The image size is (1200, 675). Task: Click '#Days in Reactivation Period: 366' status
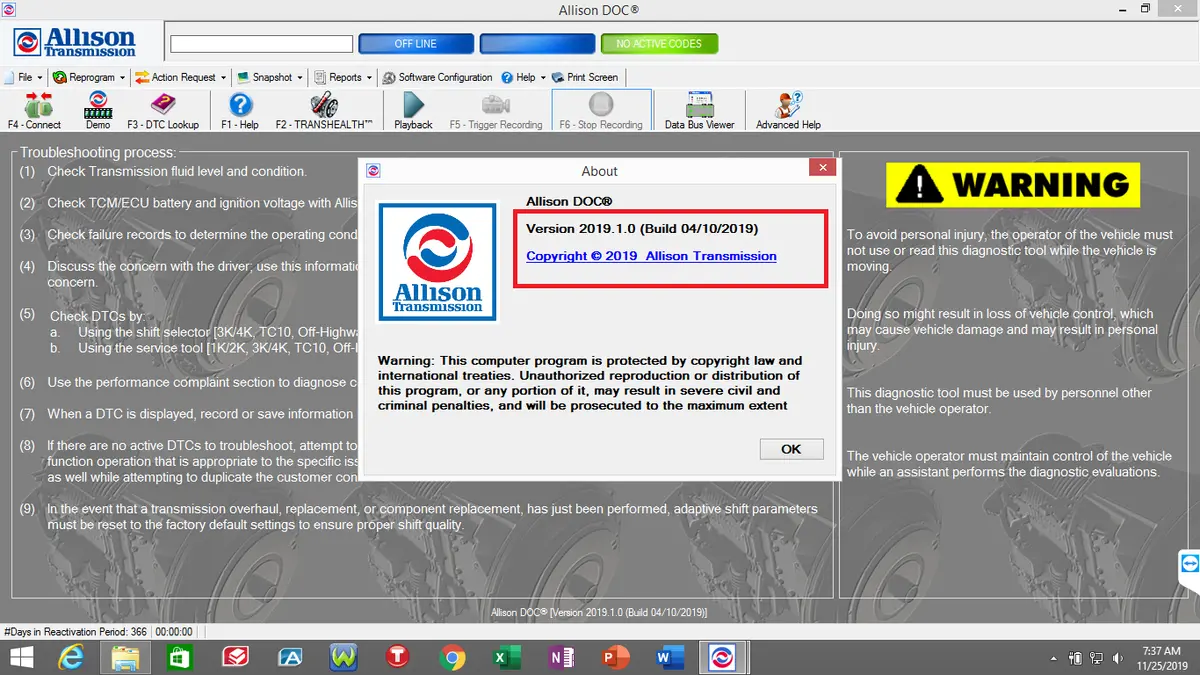pos(76,632)
